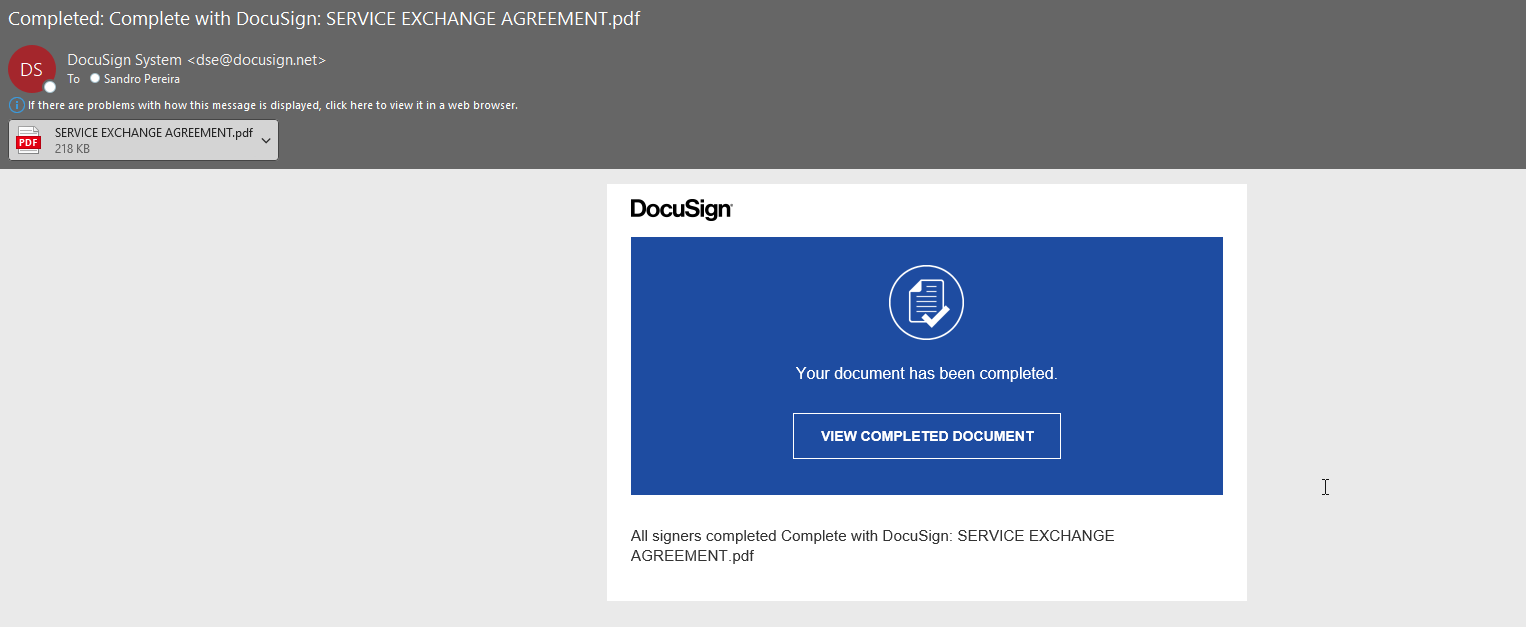Click the empty gray area left of the email
This screenshot has height=627, width=1526.
[300, 400]
